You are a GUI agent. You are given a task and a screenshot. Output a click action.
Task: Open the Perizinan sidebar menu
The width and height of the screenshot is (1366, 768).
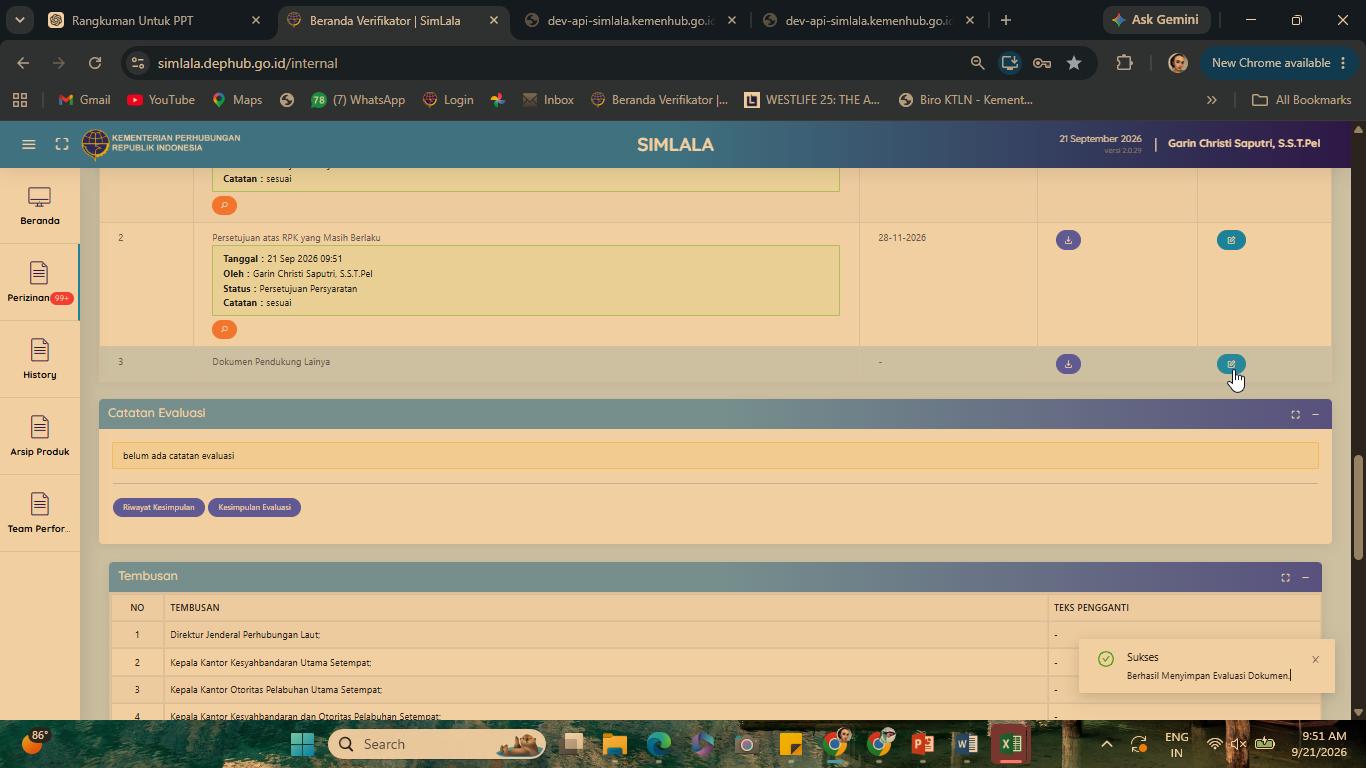pos(40,283)
